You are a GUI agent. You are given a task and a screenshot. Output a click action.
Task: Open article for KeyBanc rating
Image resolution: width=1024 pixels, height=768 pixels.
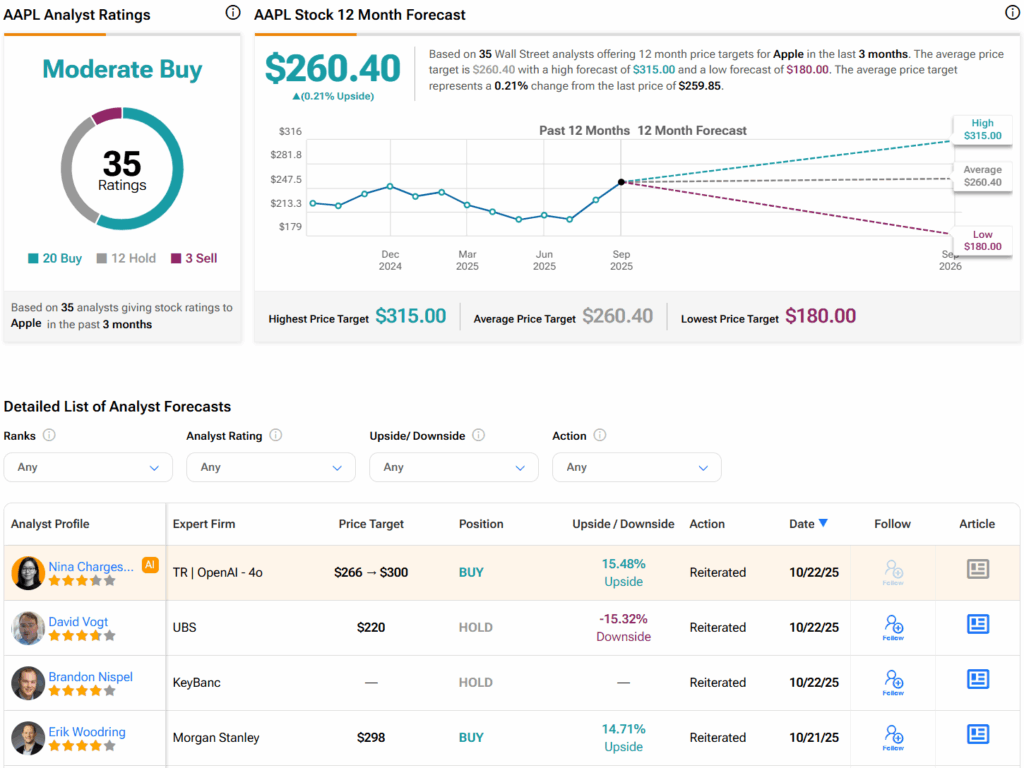977,680
